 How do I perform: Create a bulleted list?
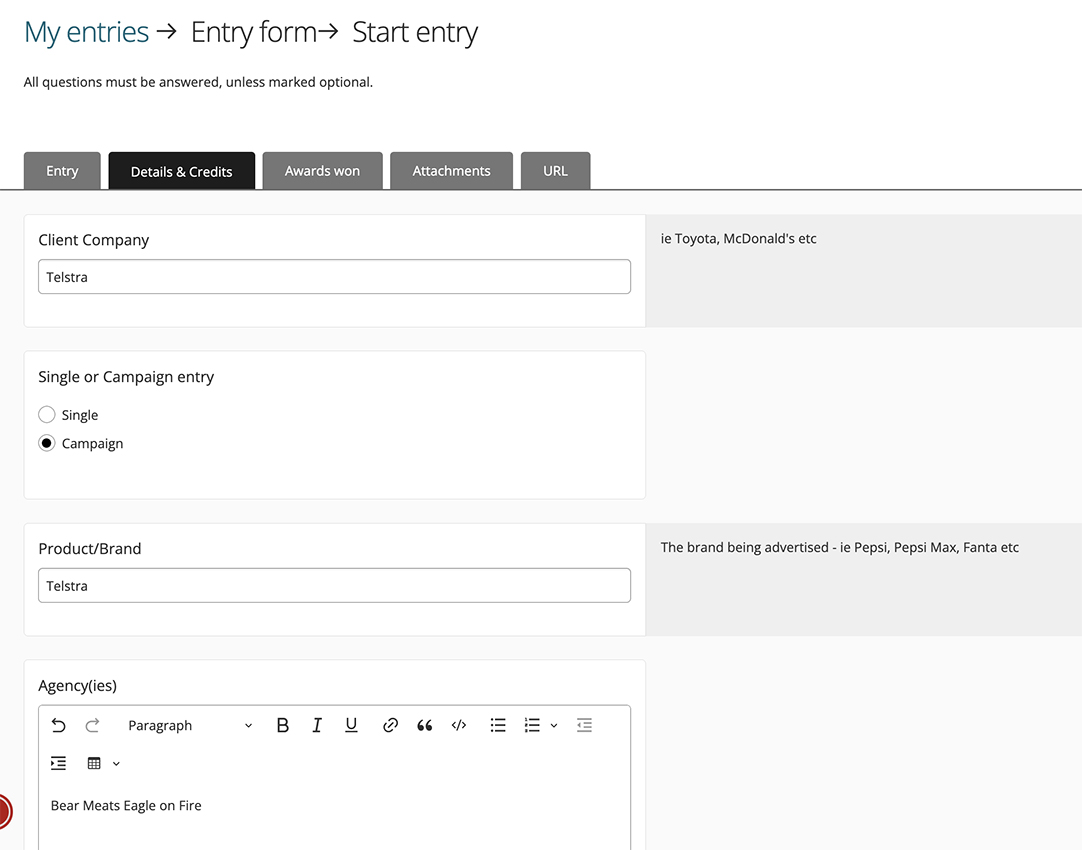point(498,726)
